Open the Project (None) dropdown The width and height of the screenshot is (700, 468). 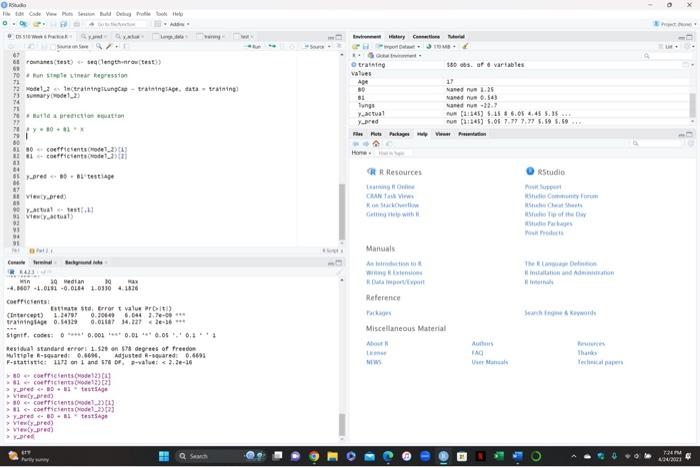674,24
